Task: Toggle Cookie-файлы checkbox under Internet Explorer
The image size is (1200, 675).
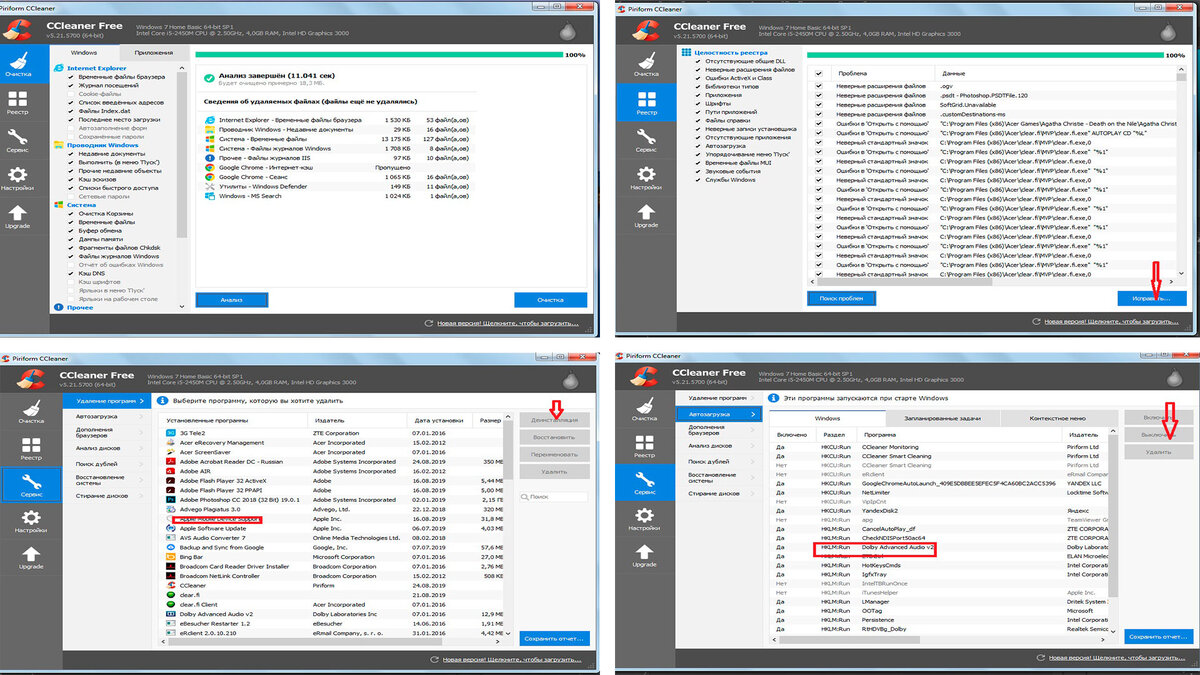Action: coord(70,94)
